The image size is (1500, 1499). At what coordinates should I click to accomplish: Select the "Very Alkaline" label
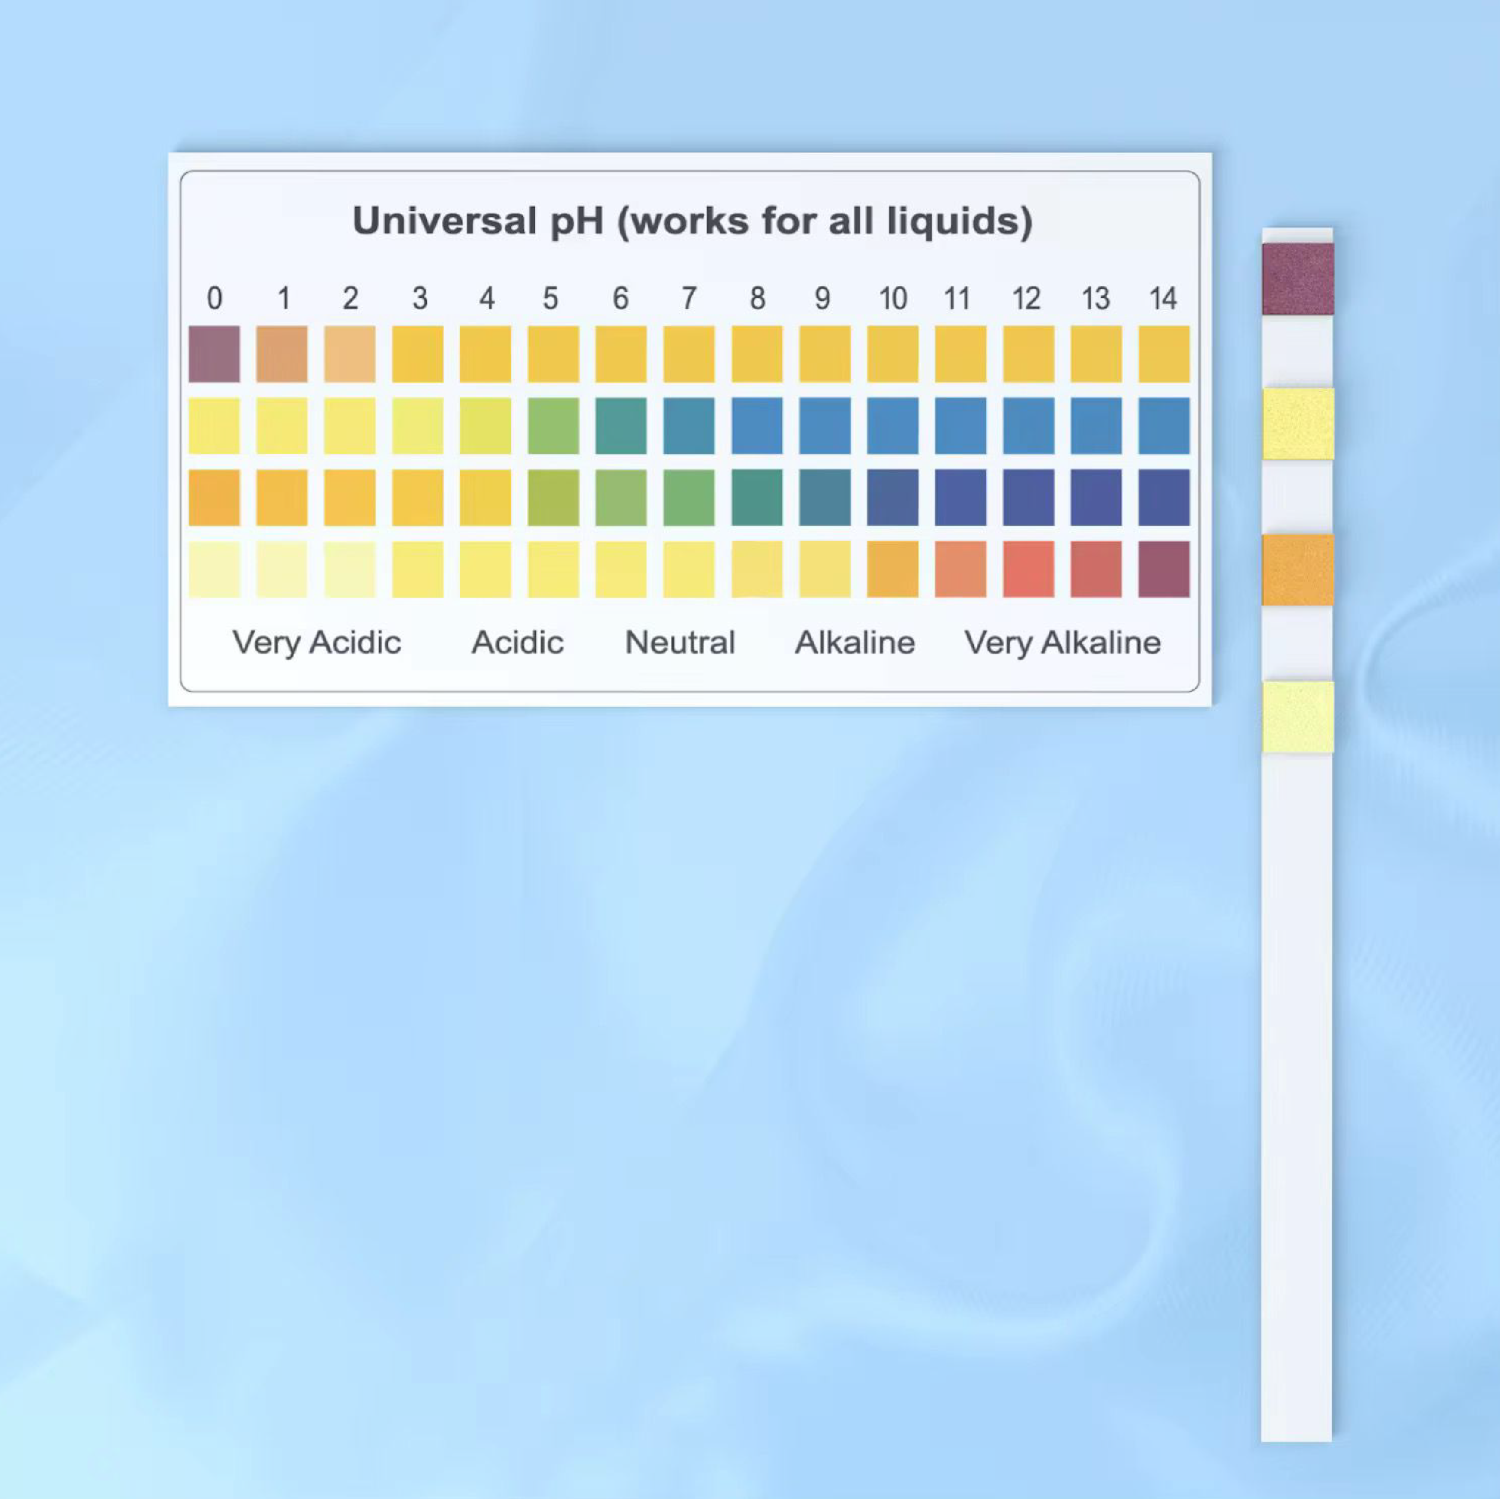pyautogui.click(x=1062, y=642)
